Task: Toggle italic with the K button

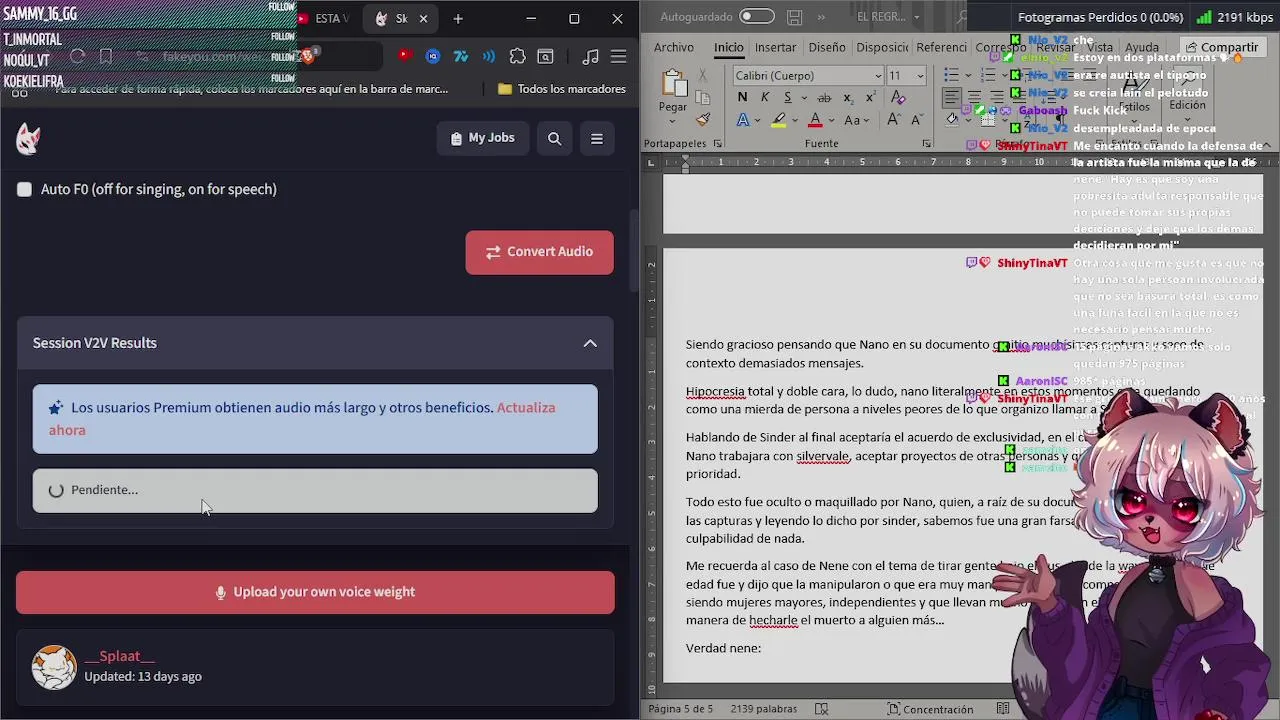Action: (765, 97)
